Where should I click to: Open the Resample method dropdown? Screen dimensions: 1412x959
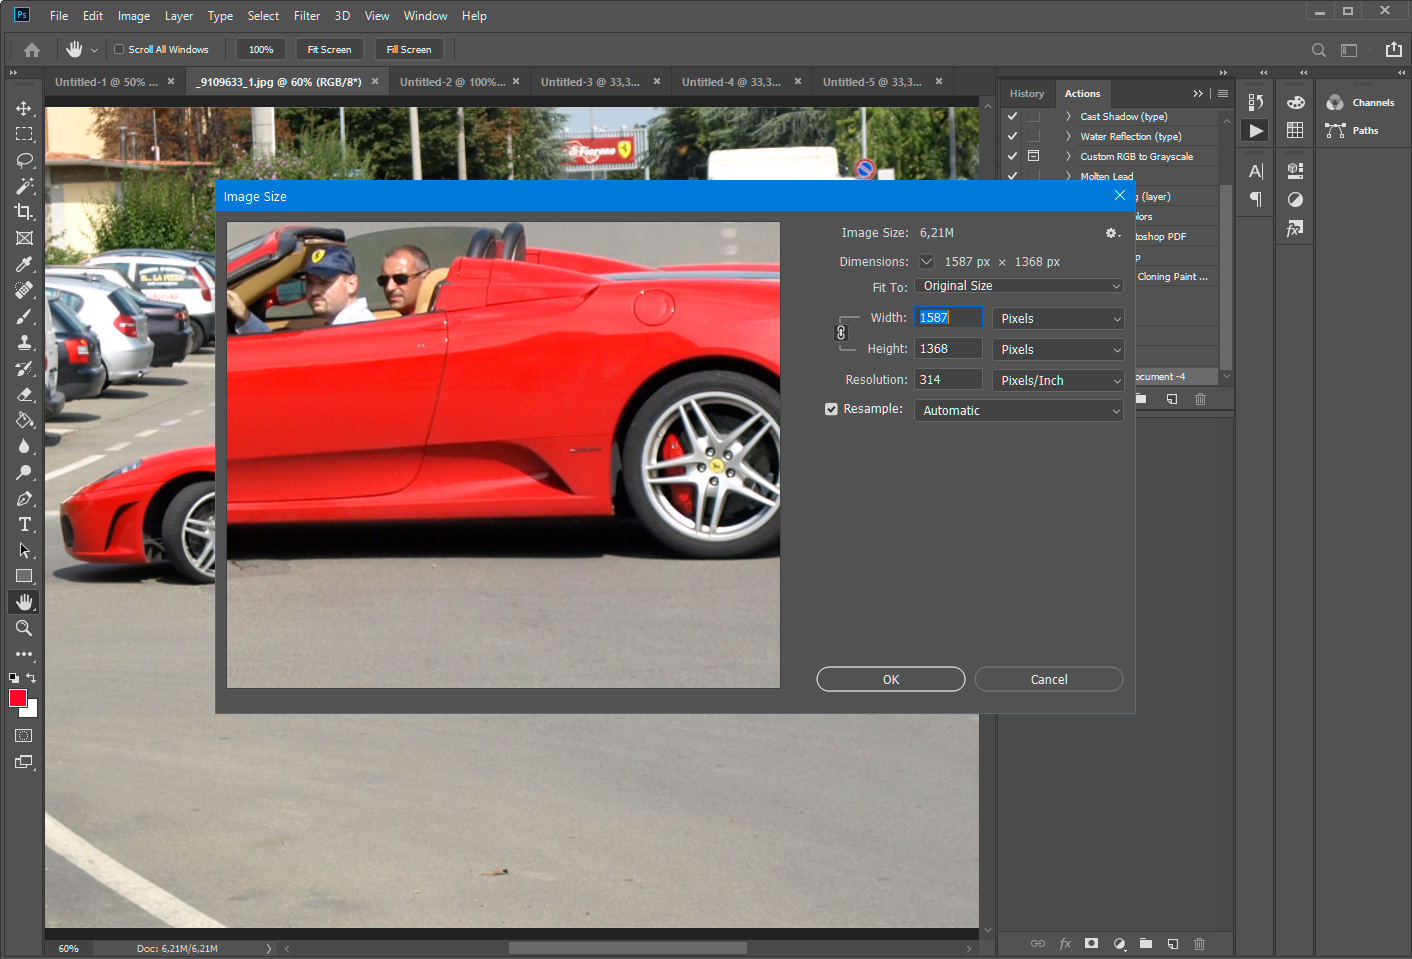[x=1018, y=410]
